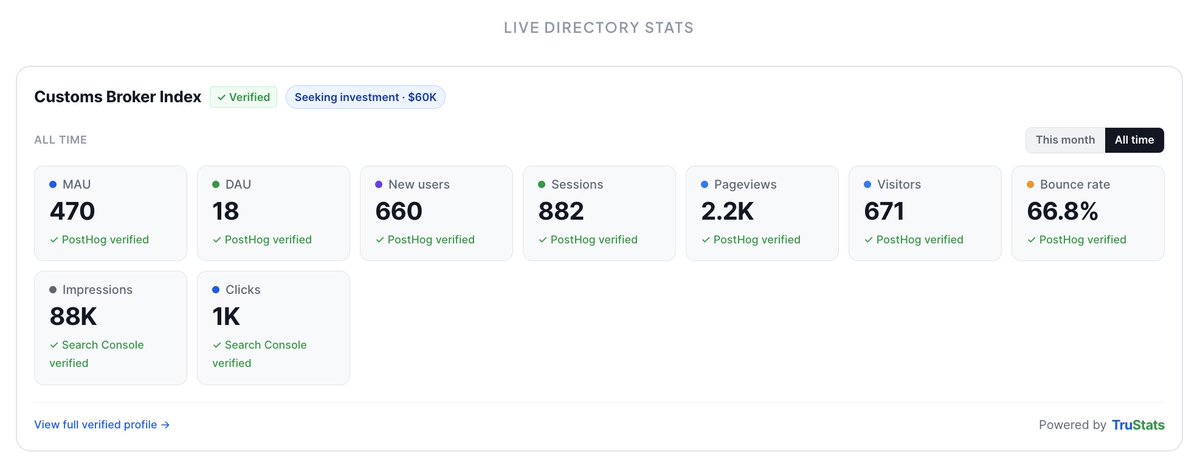This screenshot has width=1200, height=471.
Task: Click the Bounce rate label
Action: click(1075, 185)
